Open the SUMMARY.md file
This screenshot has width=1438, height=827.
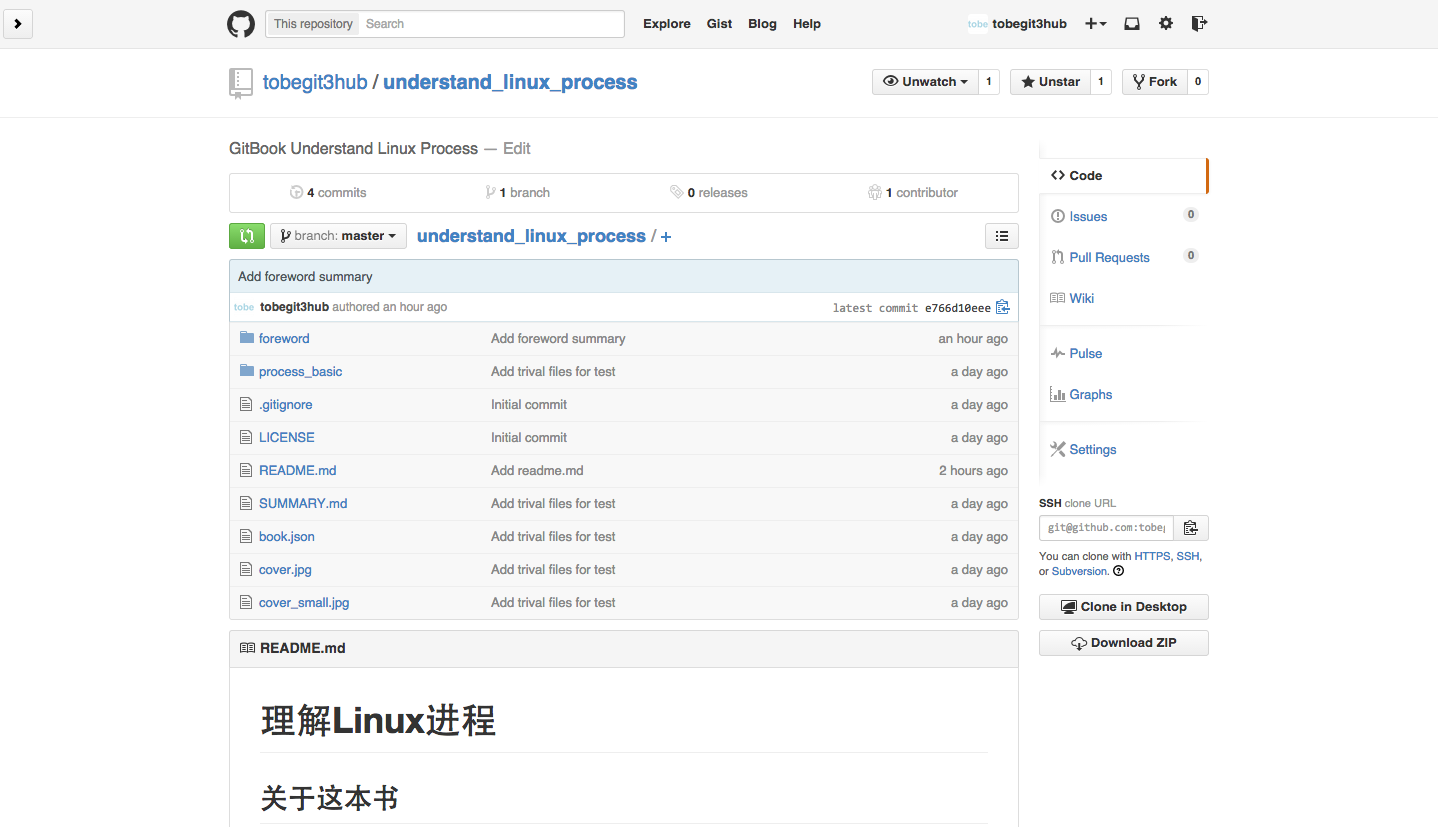pos(303,503)
